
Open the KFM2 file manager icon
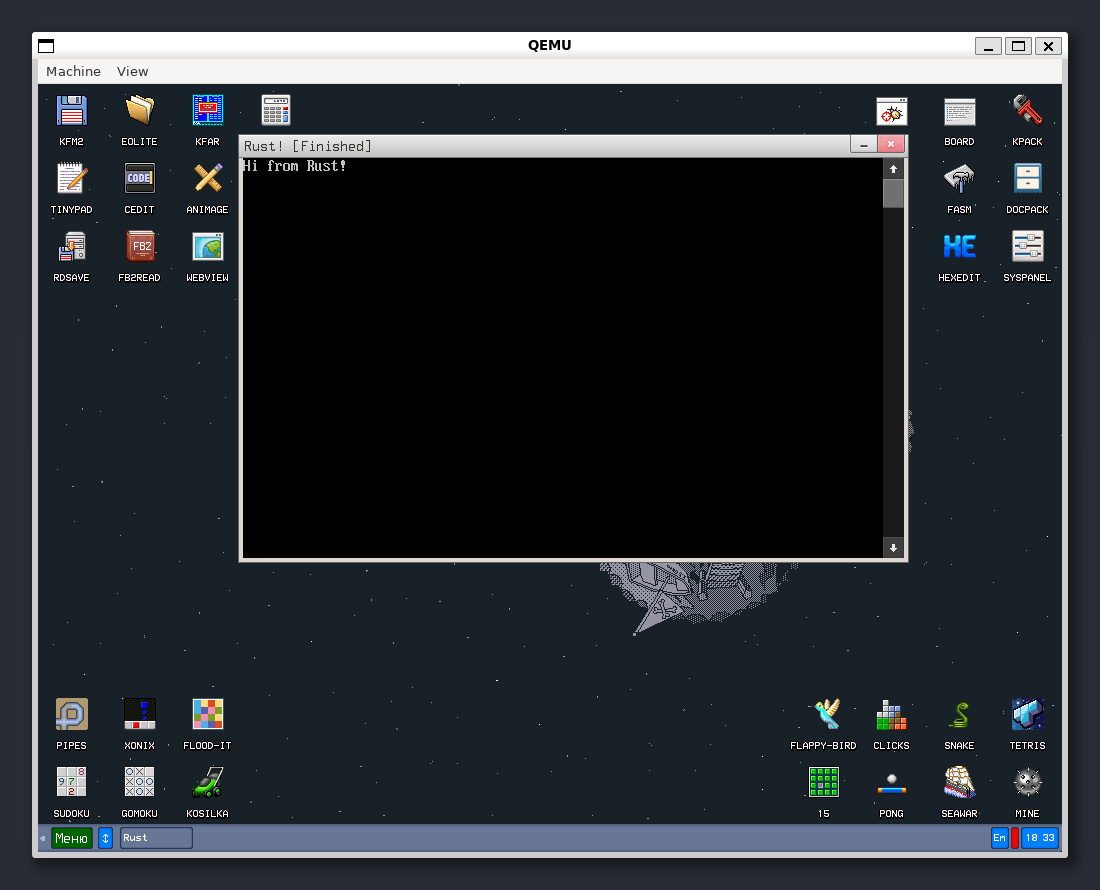point(71,111)
